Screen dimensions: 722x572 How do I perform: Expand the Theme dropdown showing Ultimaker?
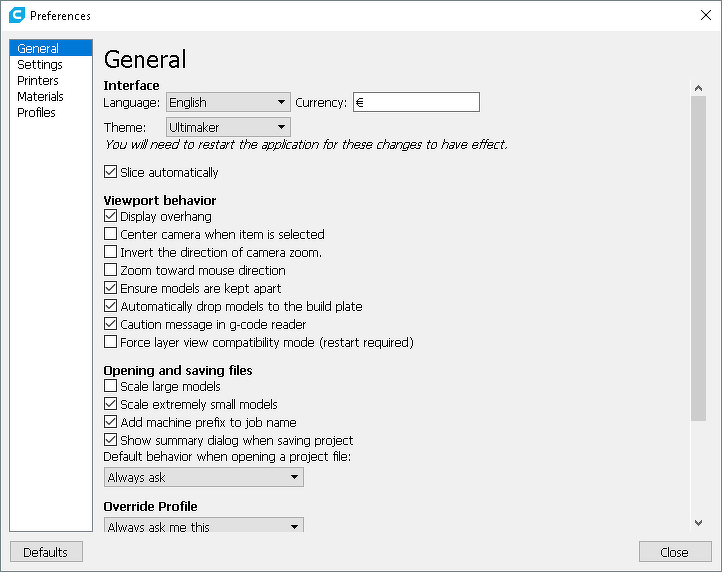[228, 127]
